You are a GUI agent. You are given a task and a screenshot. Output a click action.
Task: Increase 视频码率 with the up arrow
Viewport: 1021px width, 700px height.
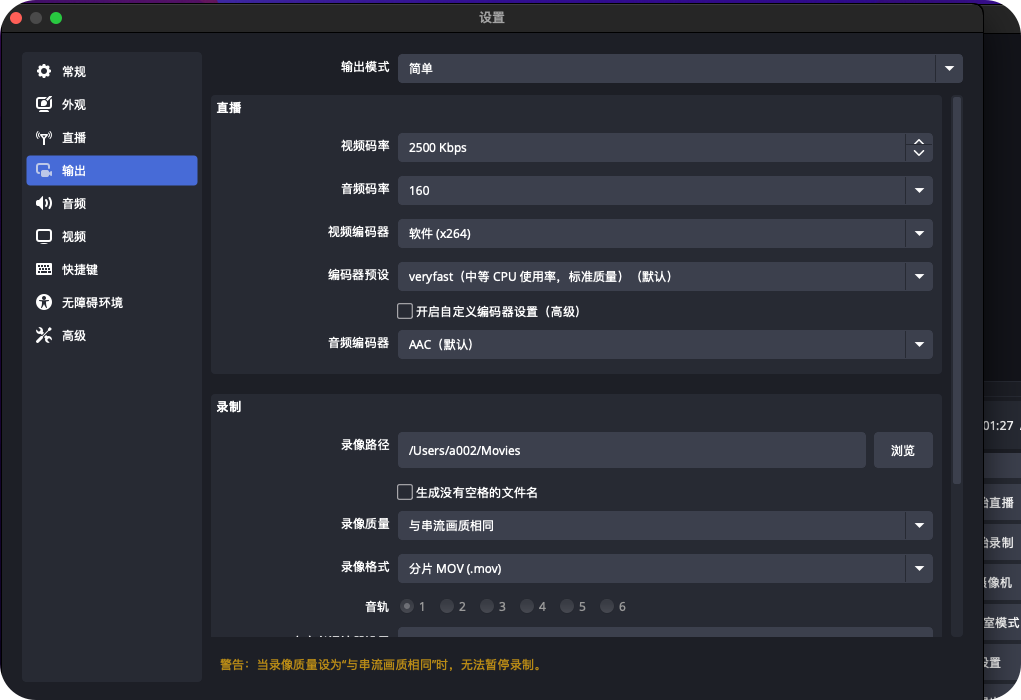point(919,141)
